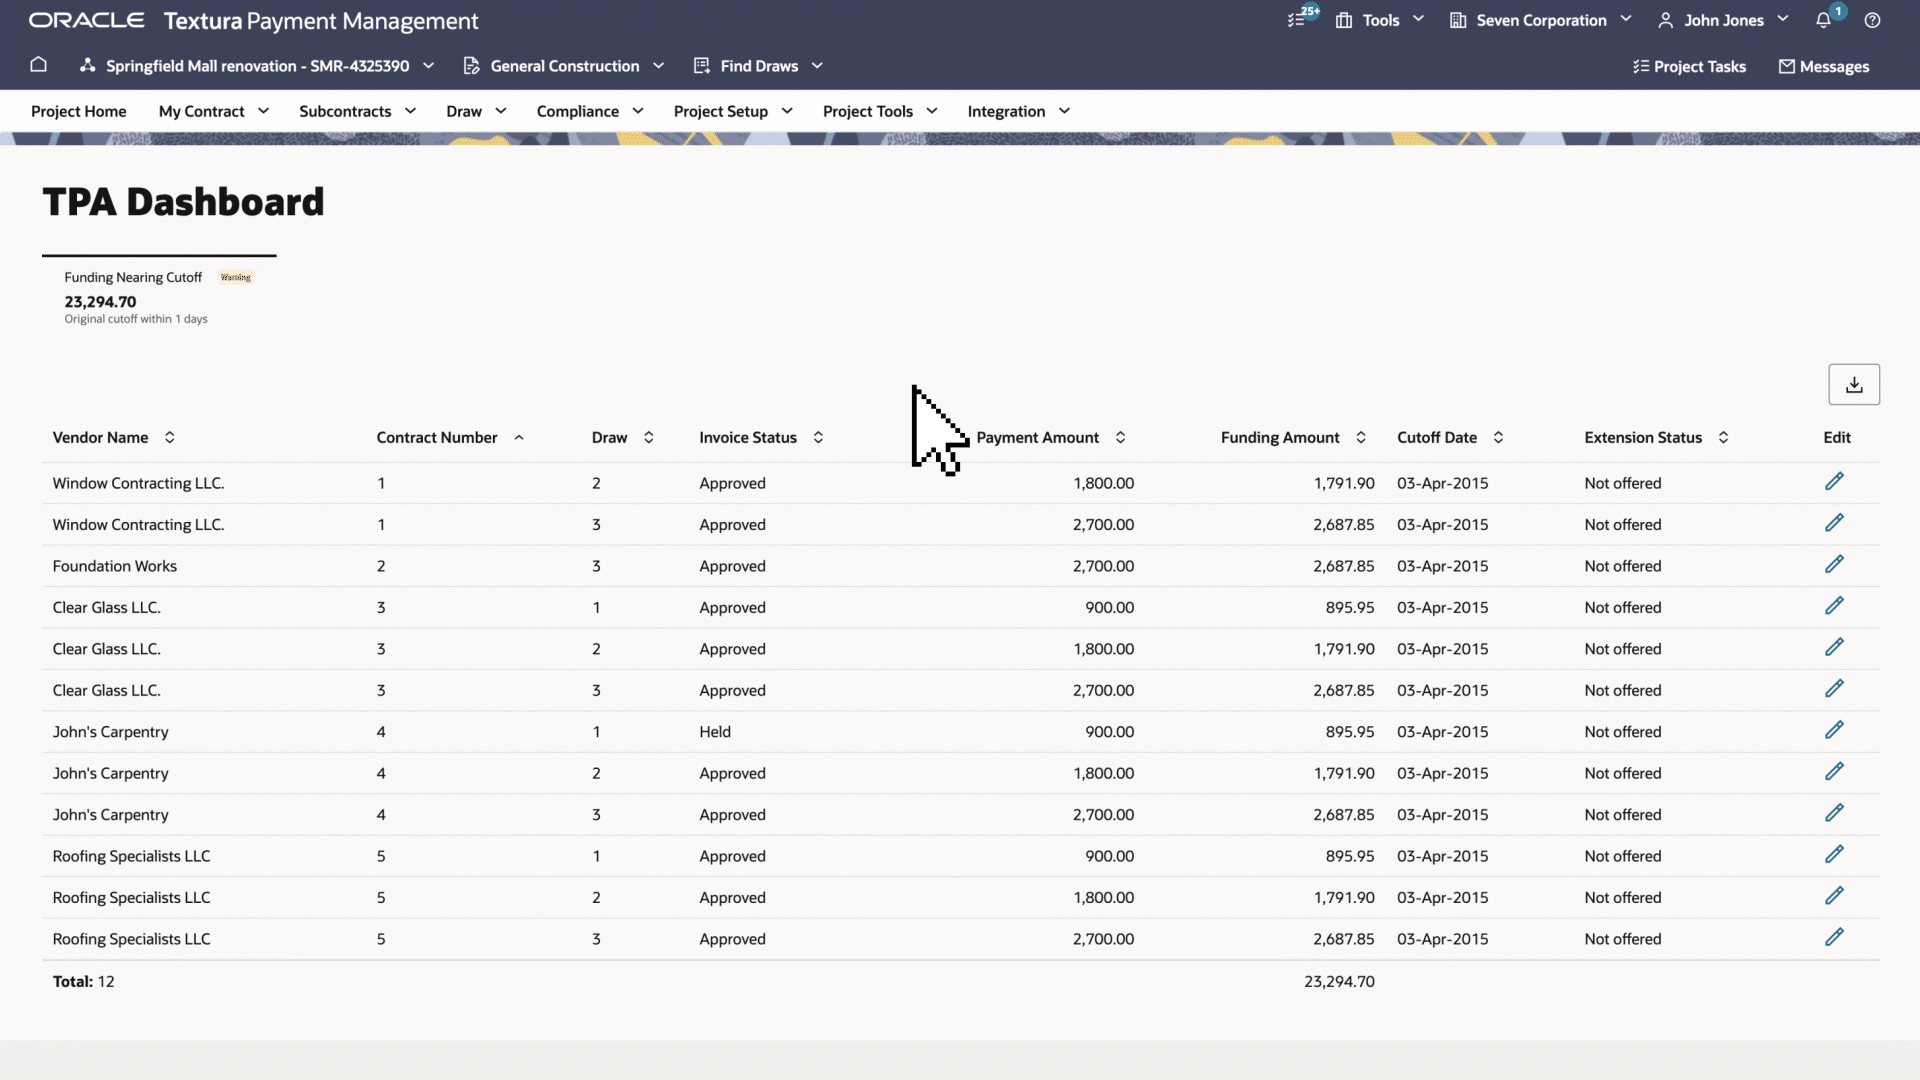Edit the Foundation Works row with pencil icon
1920x1080 pixels.
(1833, 565)
